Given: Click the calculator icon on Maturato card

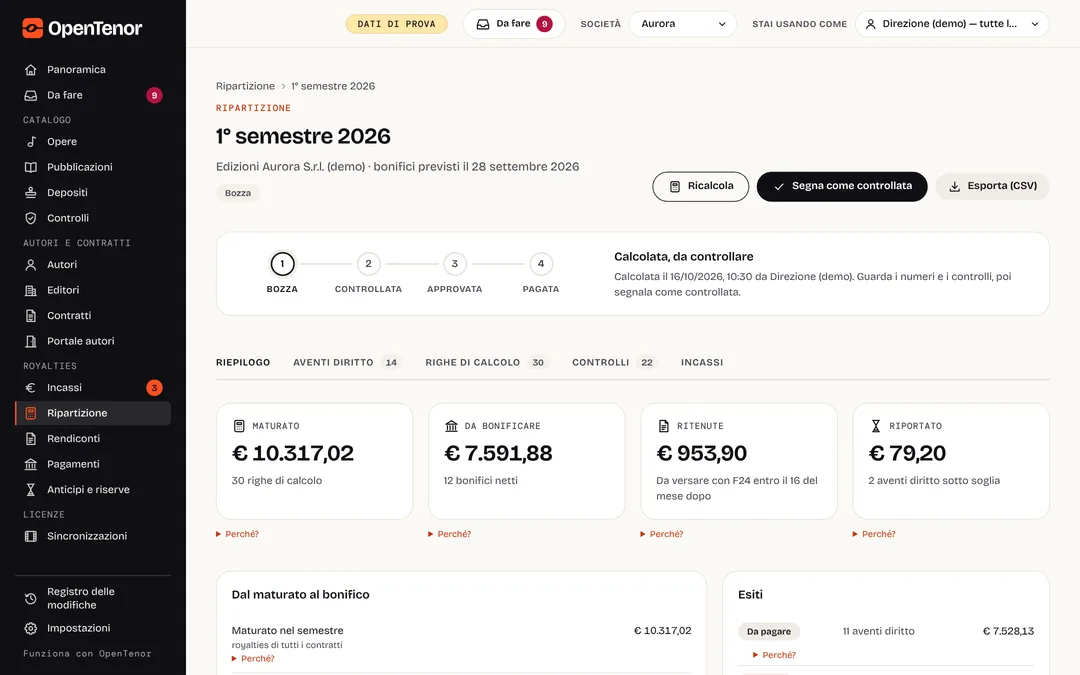Looking at the screenshot, I should 239,426.
